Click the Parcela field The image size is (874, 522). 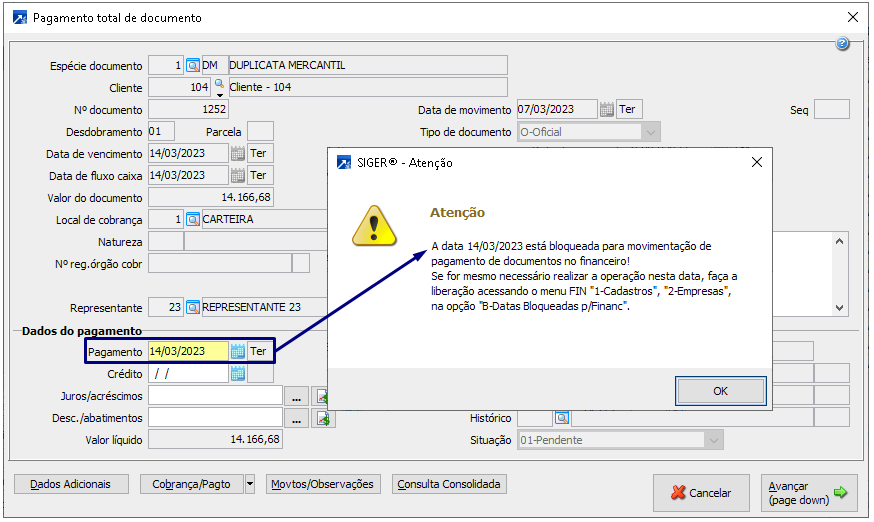point(260,132)
